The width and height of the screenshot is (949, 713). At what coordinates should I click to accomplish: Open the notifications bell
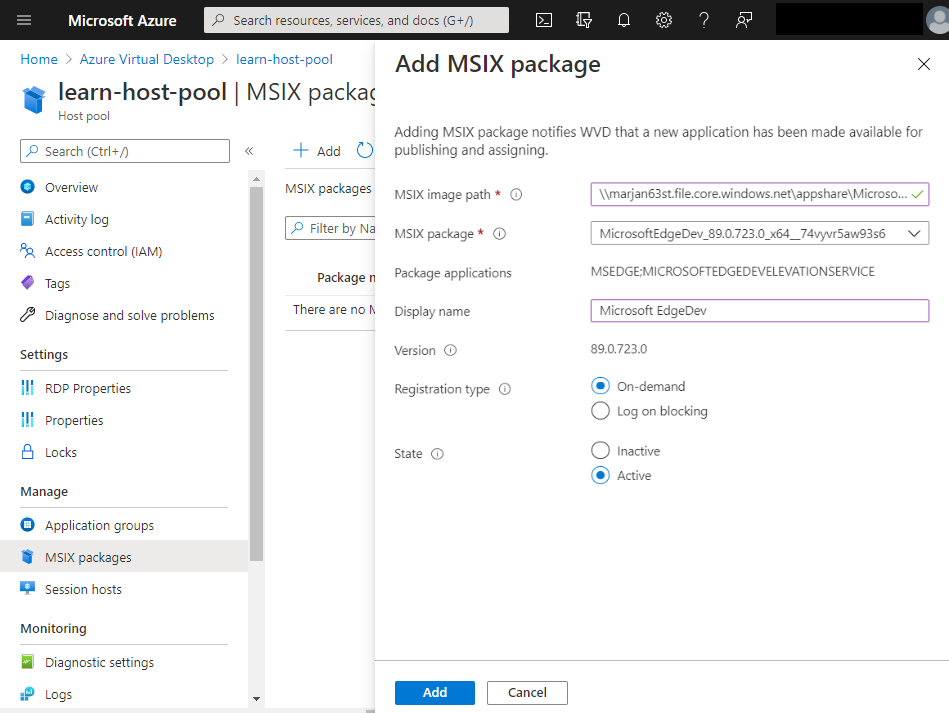[x=623, y=20]
